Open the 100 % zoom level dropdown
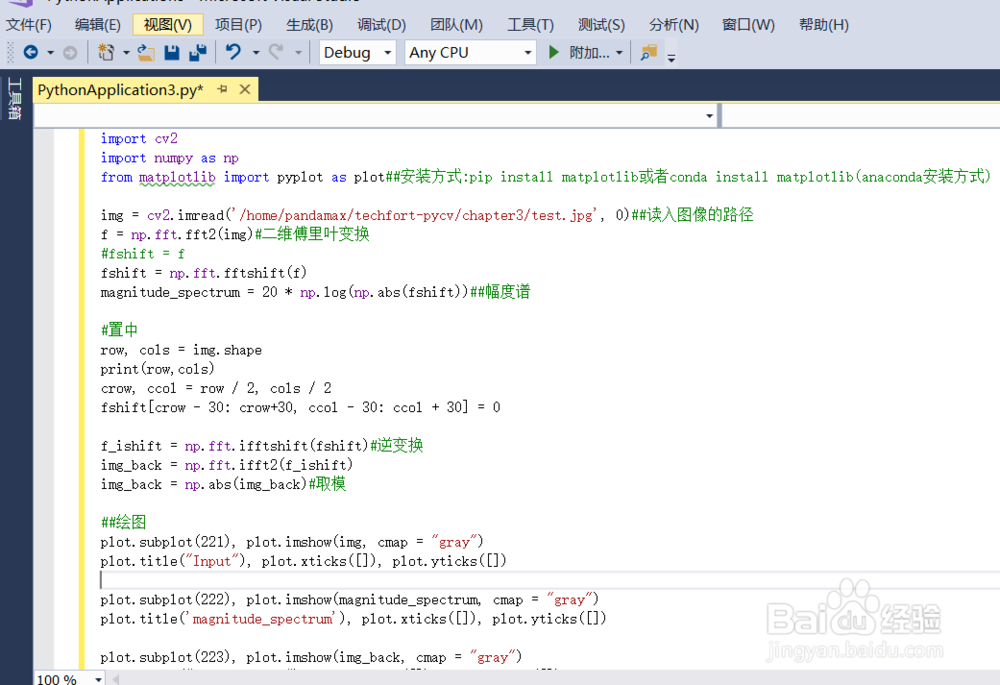Screen dimensions: 1000x685 coord(98,679)
